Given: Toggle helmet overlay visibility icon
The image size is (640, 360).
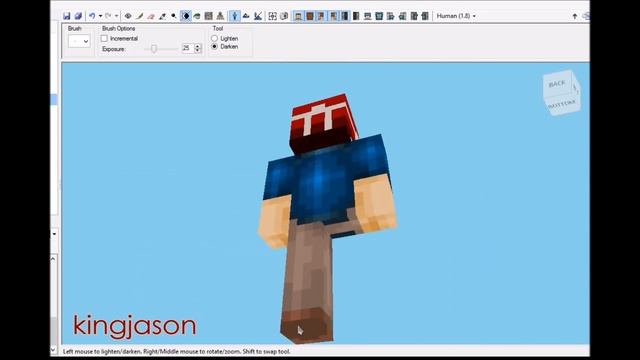Looking at the screenshot, I should tap(367, 16).
